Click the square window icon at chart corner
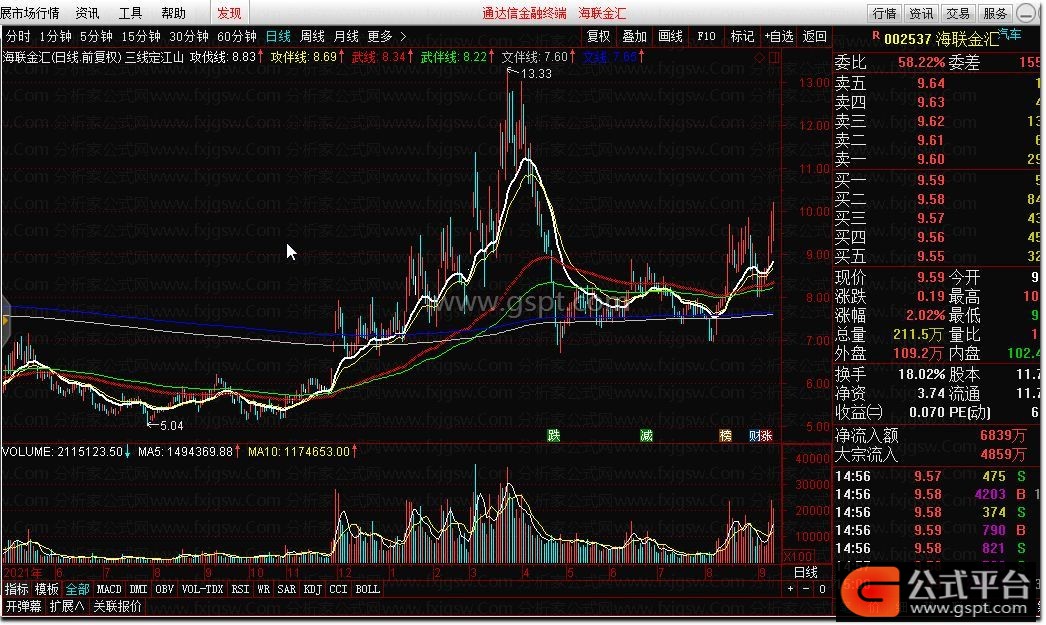 point(773,58)
